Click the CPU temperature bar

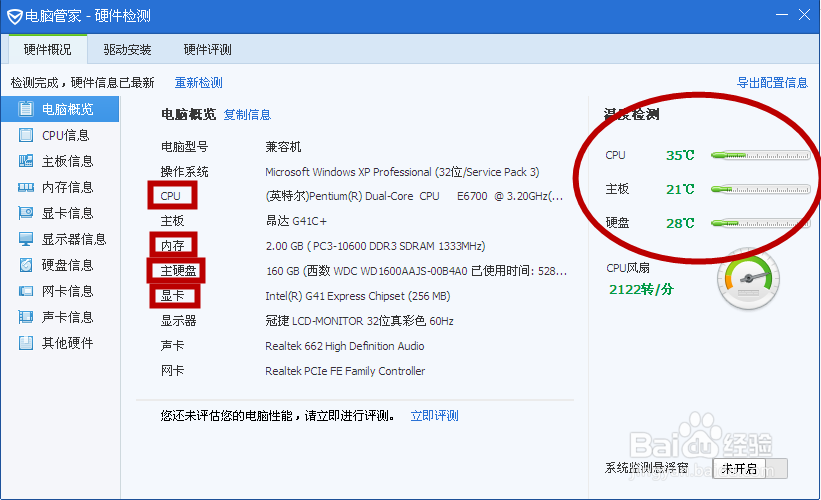click(x=760, y=155)
